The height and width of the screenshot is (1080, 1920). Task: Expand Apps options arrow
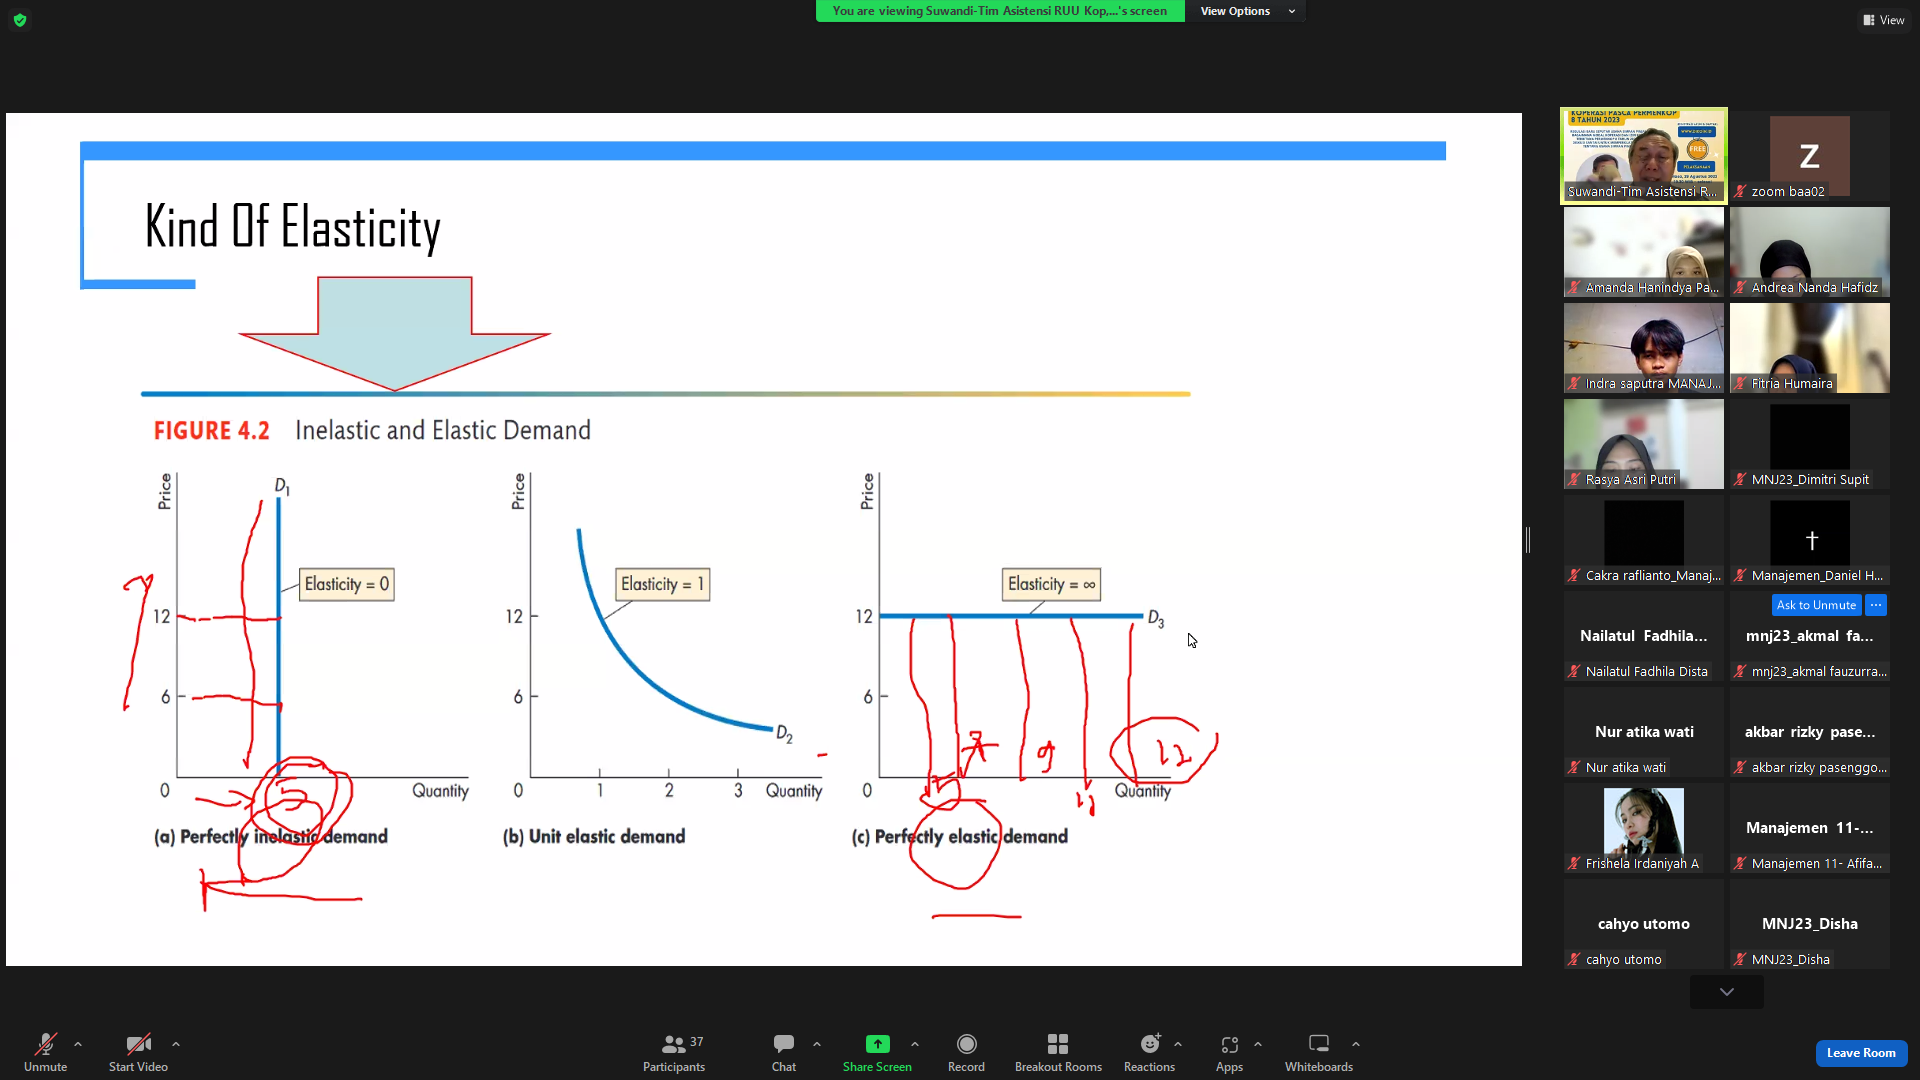click(x=1258, y=1044)
